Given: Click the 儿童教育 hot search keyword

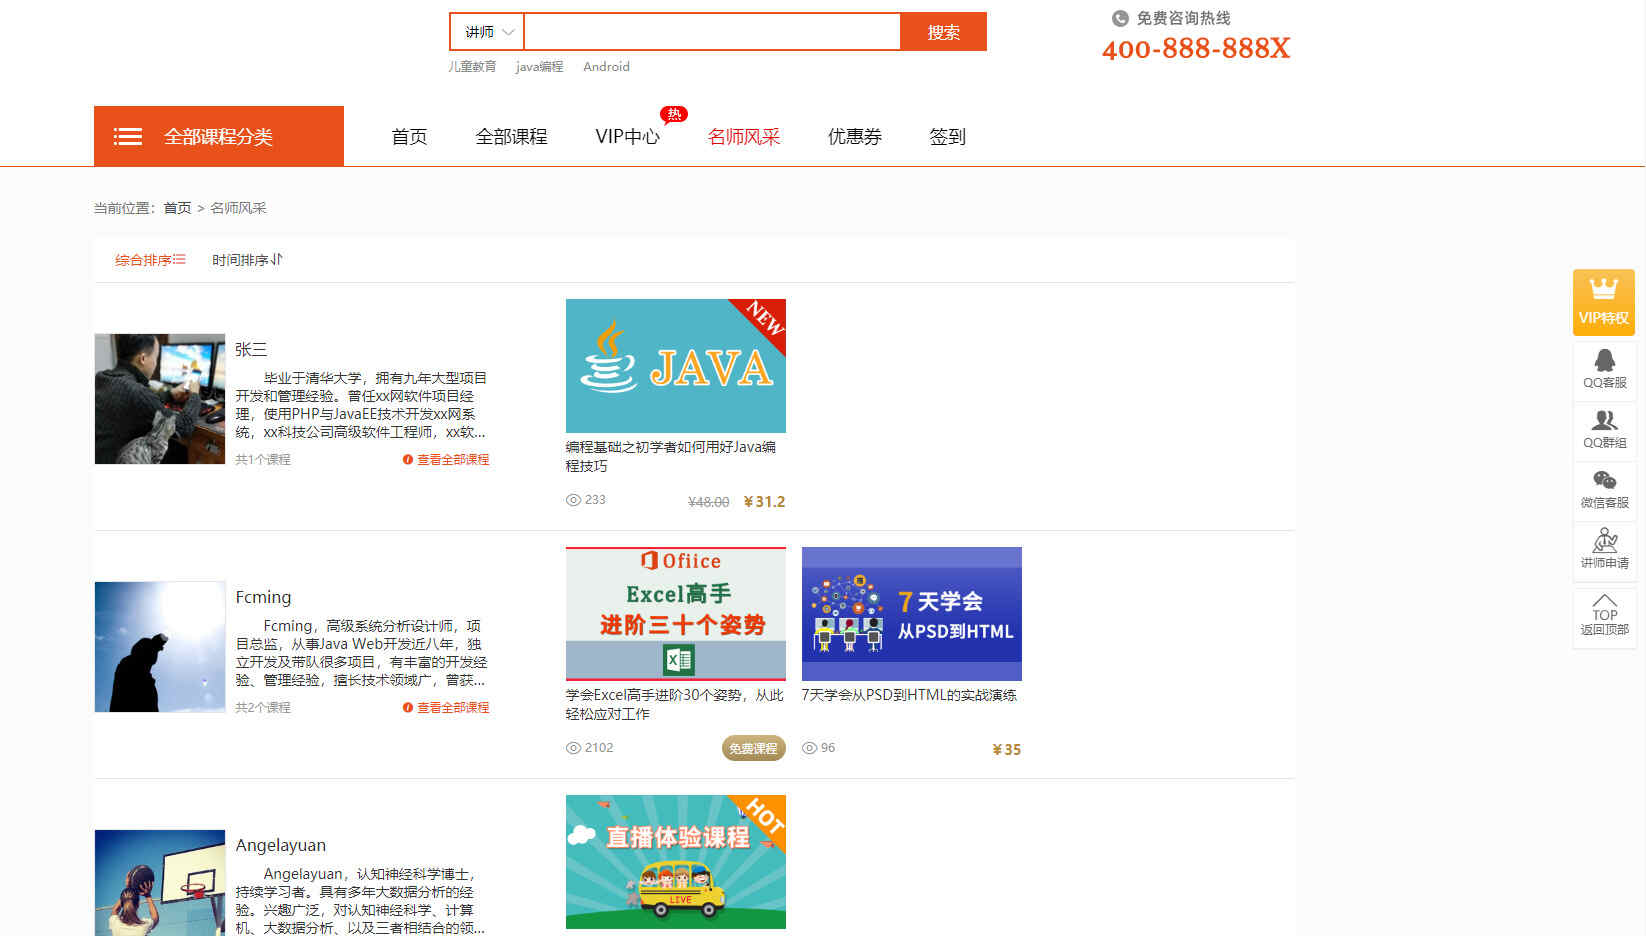Looking at the screenshot, I should coord(472,67).
